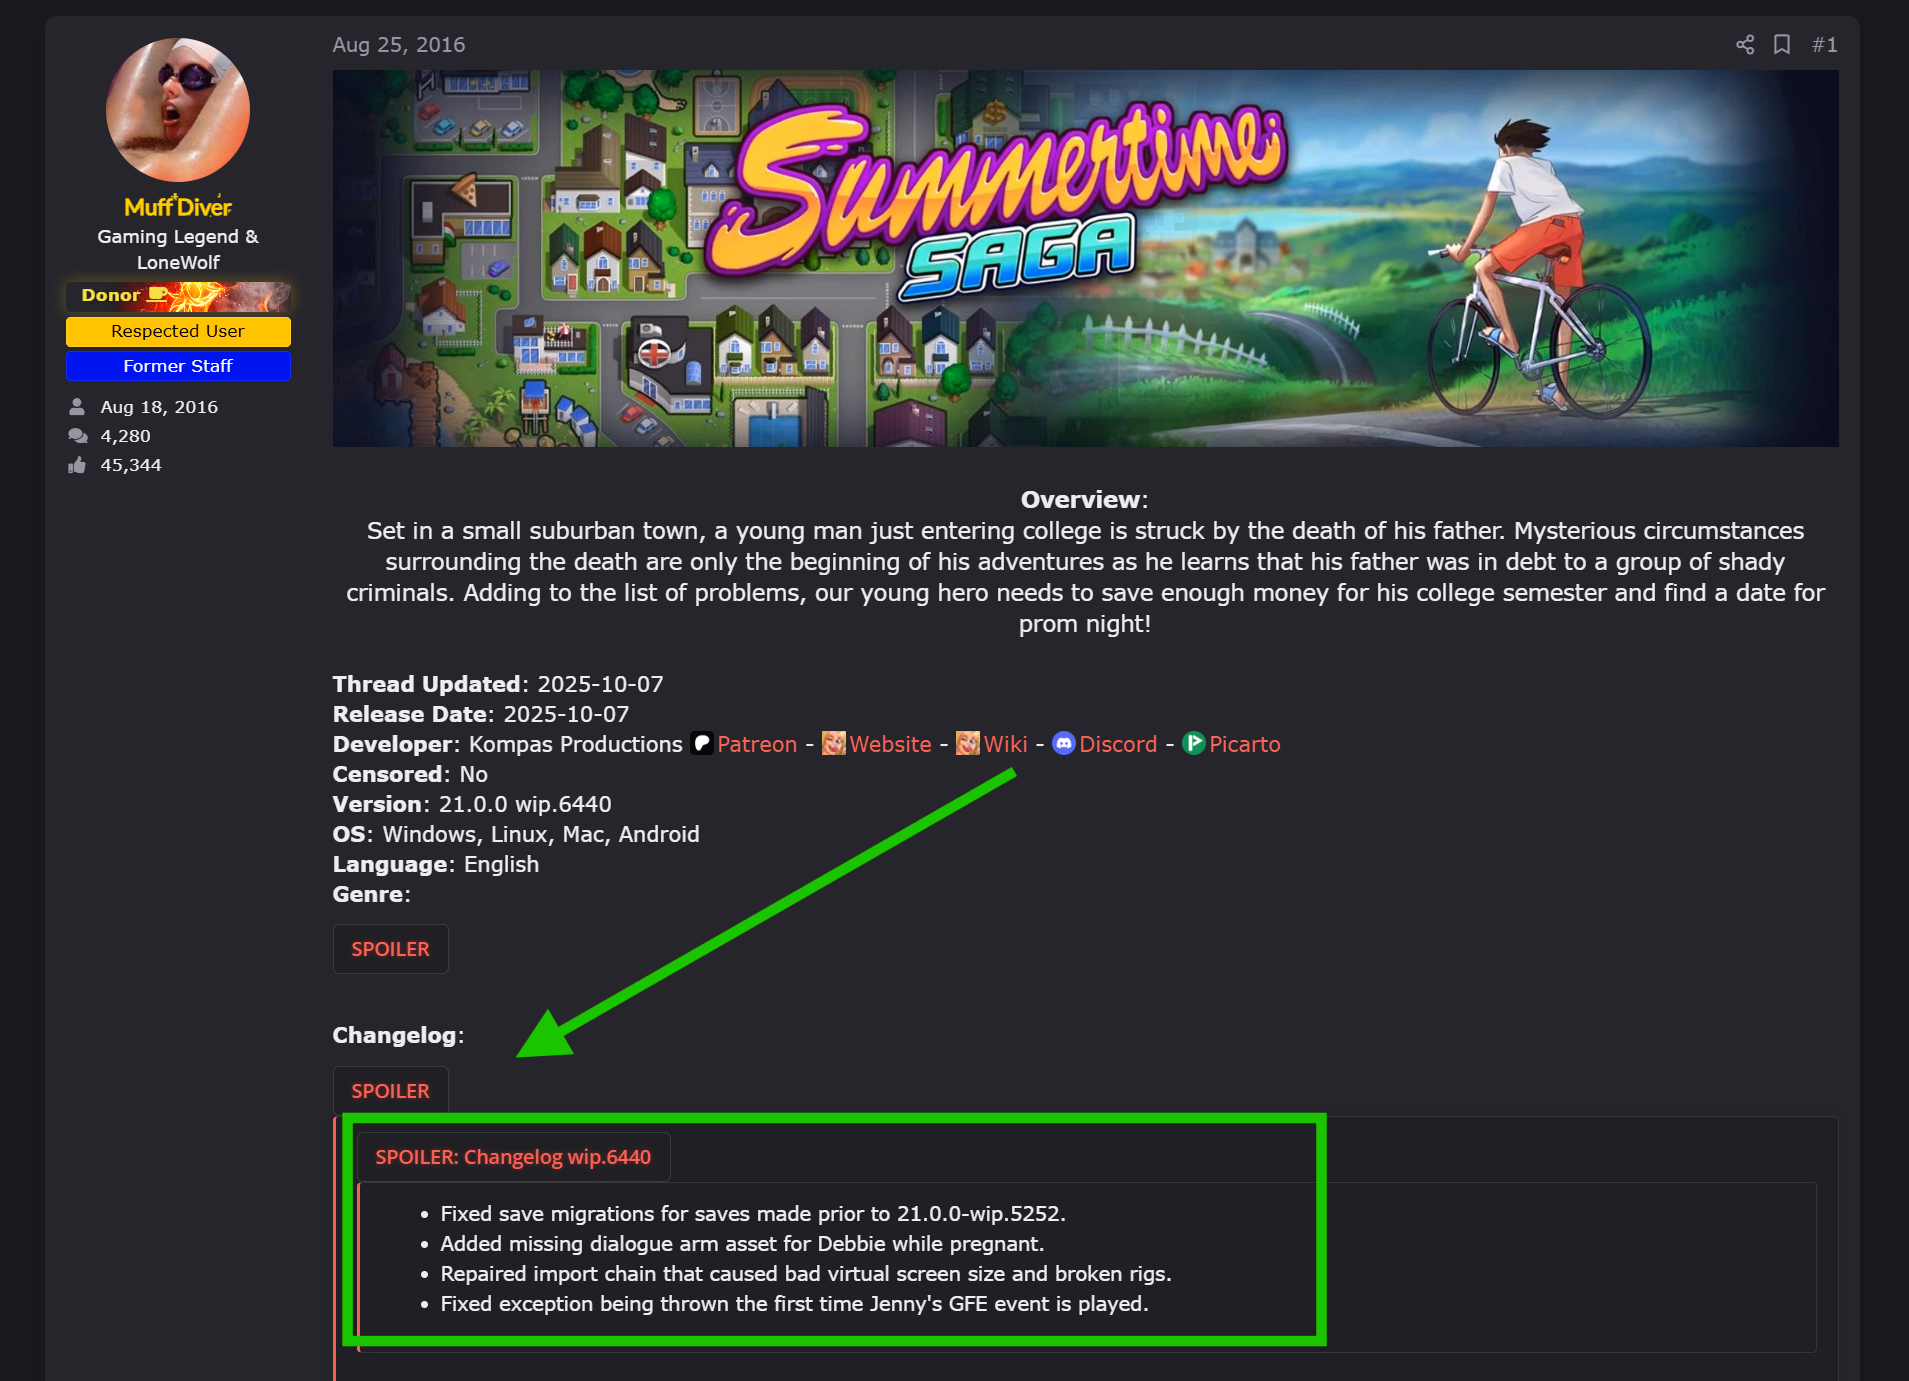Click the Discord logo icon
This screenshot has height=1381, width=1909.
pos(1064,744)
